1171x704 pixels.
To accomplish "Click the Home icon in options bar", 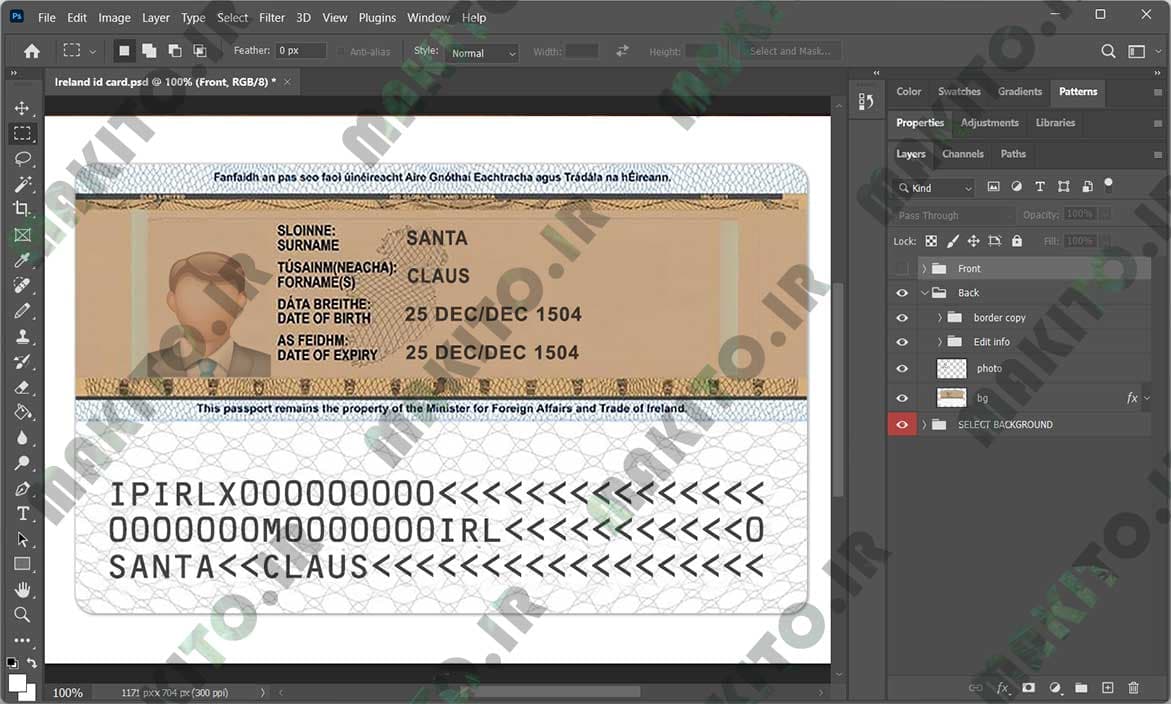I will [31, 51].
